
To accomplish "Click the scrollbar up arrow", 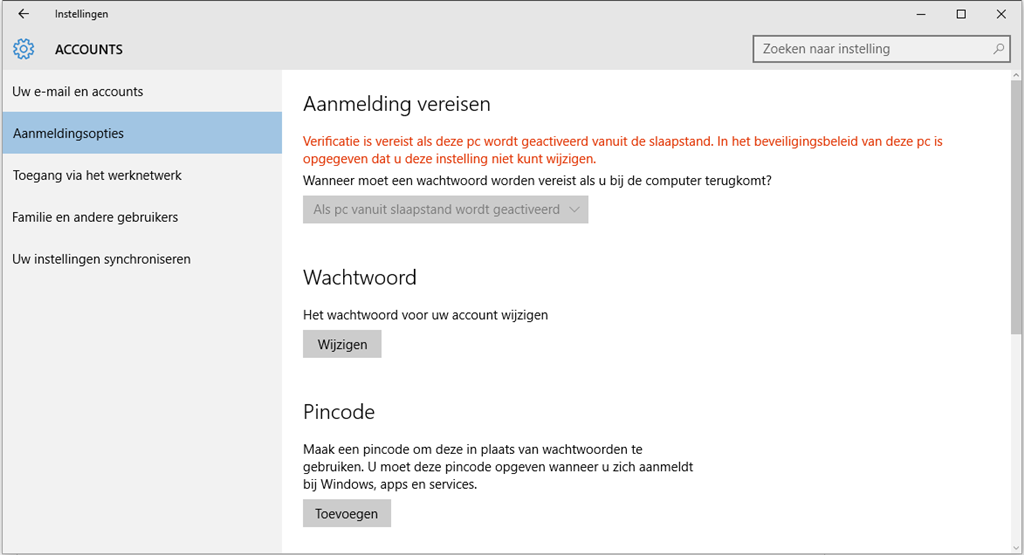I will pos(1016,76).
